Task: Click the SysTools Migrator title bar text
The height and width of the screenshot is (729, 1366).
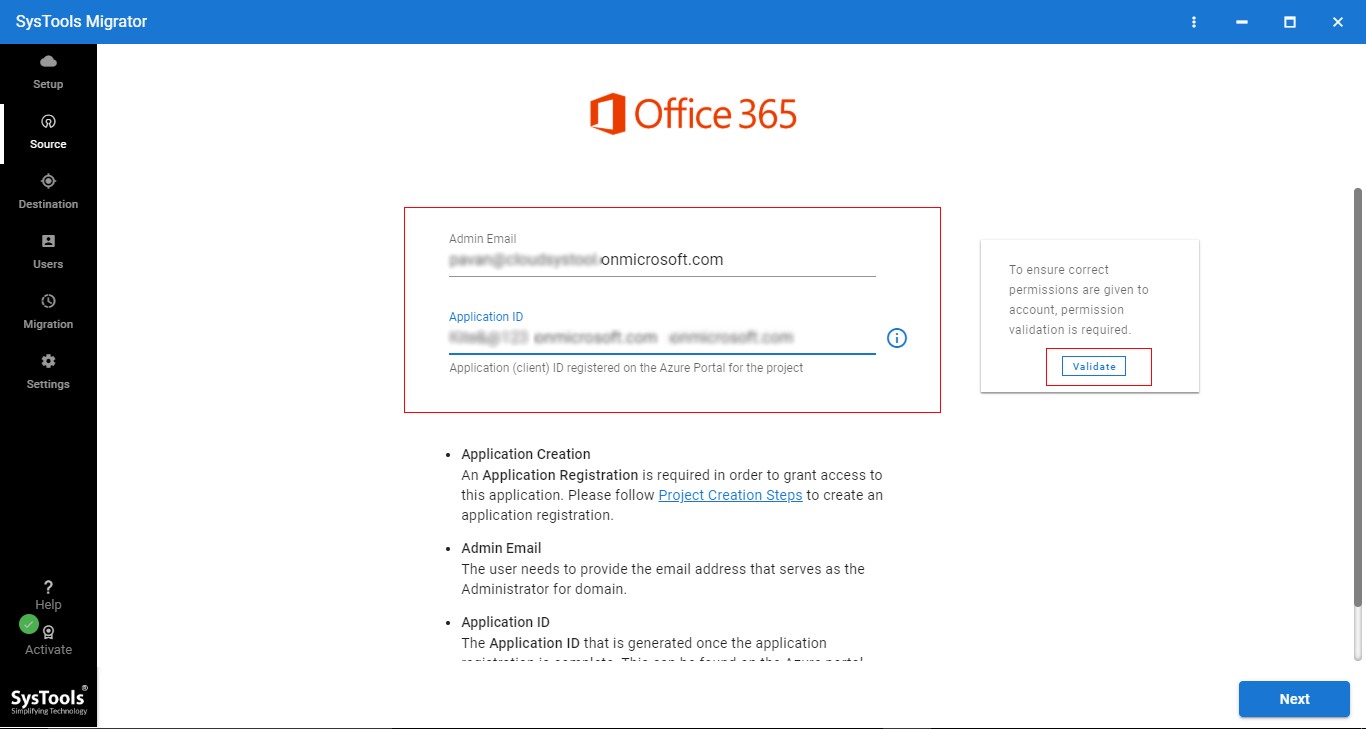Action: click(80, 21)
